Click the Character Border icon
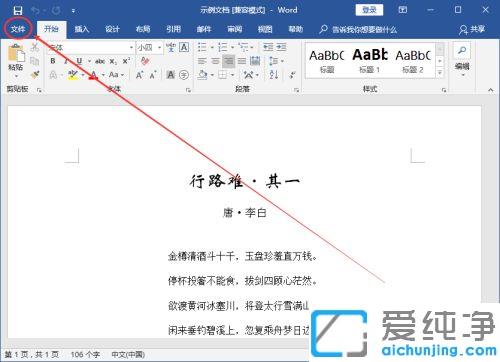Screen dimensions: 500x362 (184, 47)
